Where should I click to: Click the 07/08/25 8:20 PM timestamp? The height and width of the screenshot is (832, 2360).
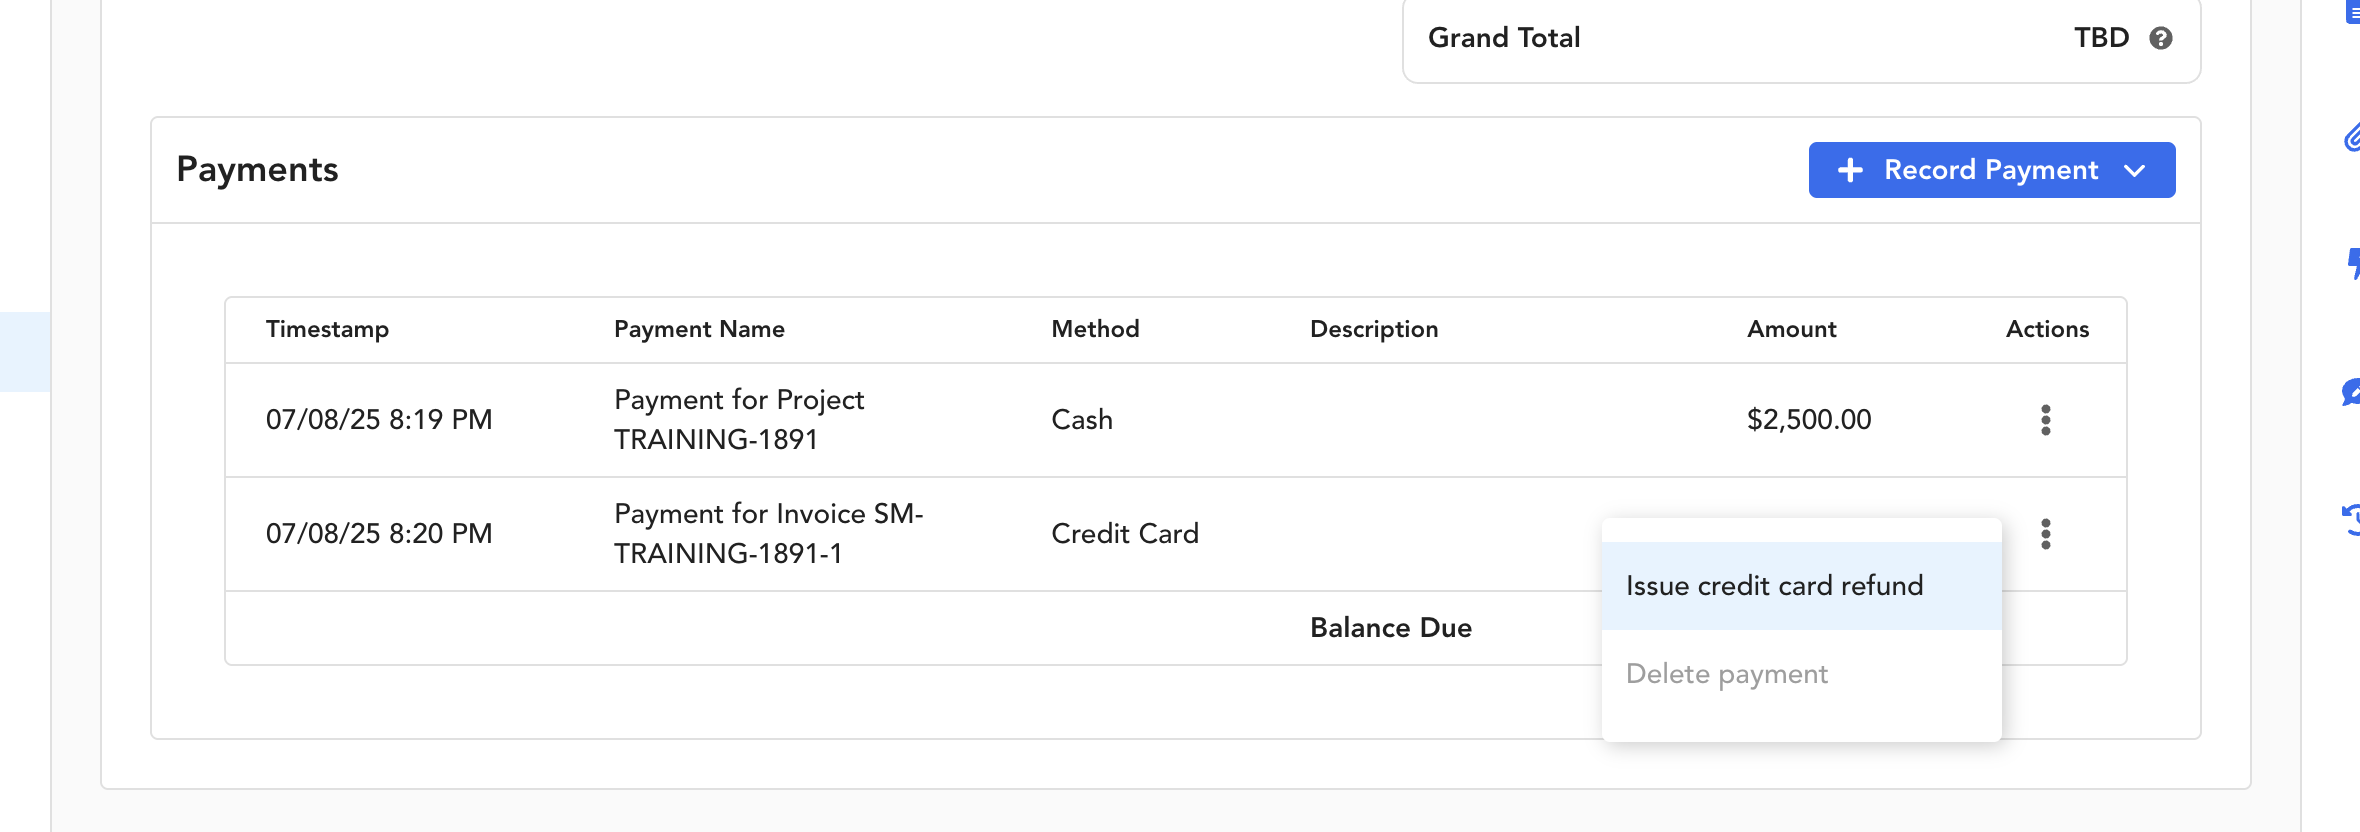379,534
